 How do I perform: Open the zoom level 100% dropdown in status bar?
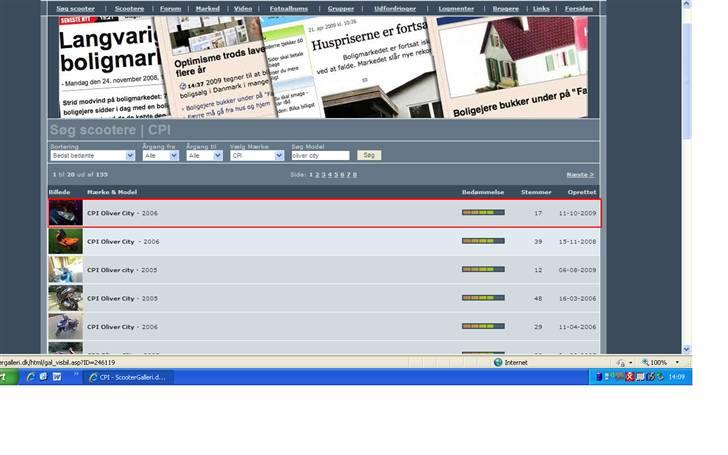click(660, 362)
